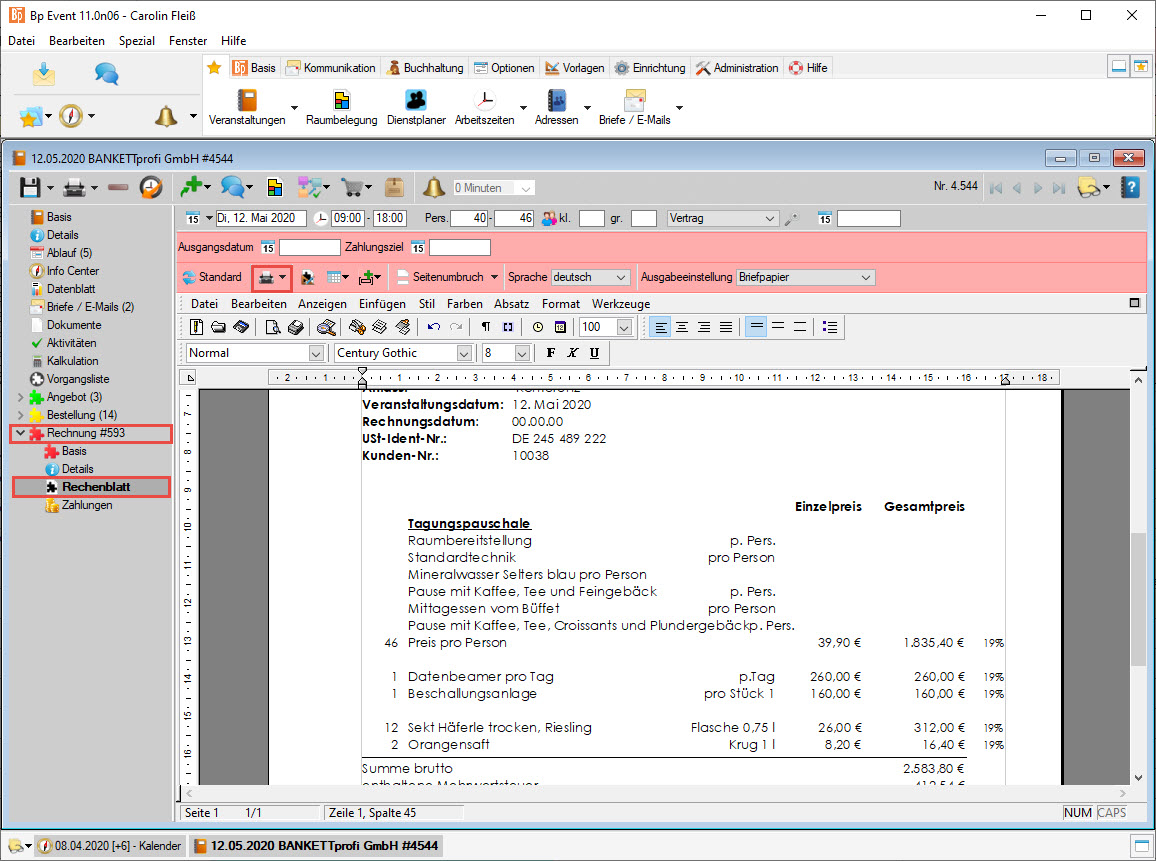Enable justified text alignment
The height and width of the screenshot is (861, 1156).
[x=726, y=327]
